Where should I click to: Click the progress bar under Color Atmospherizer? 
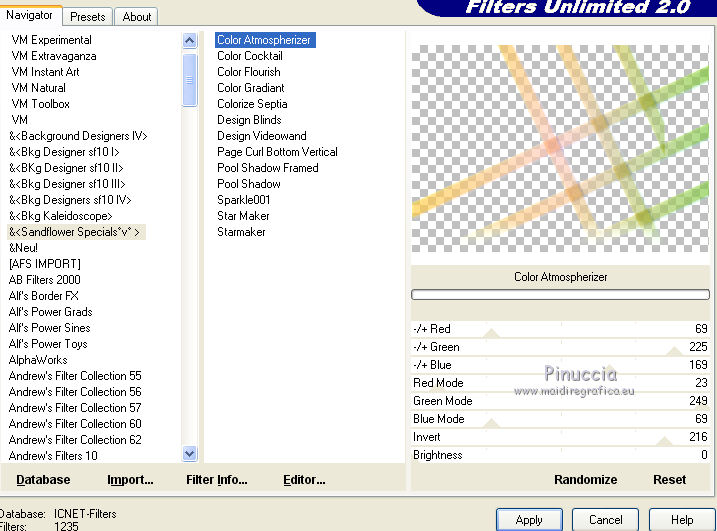(x=561, y=295)
